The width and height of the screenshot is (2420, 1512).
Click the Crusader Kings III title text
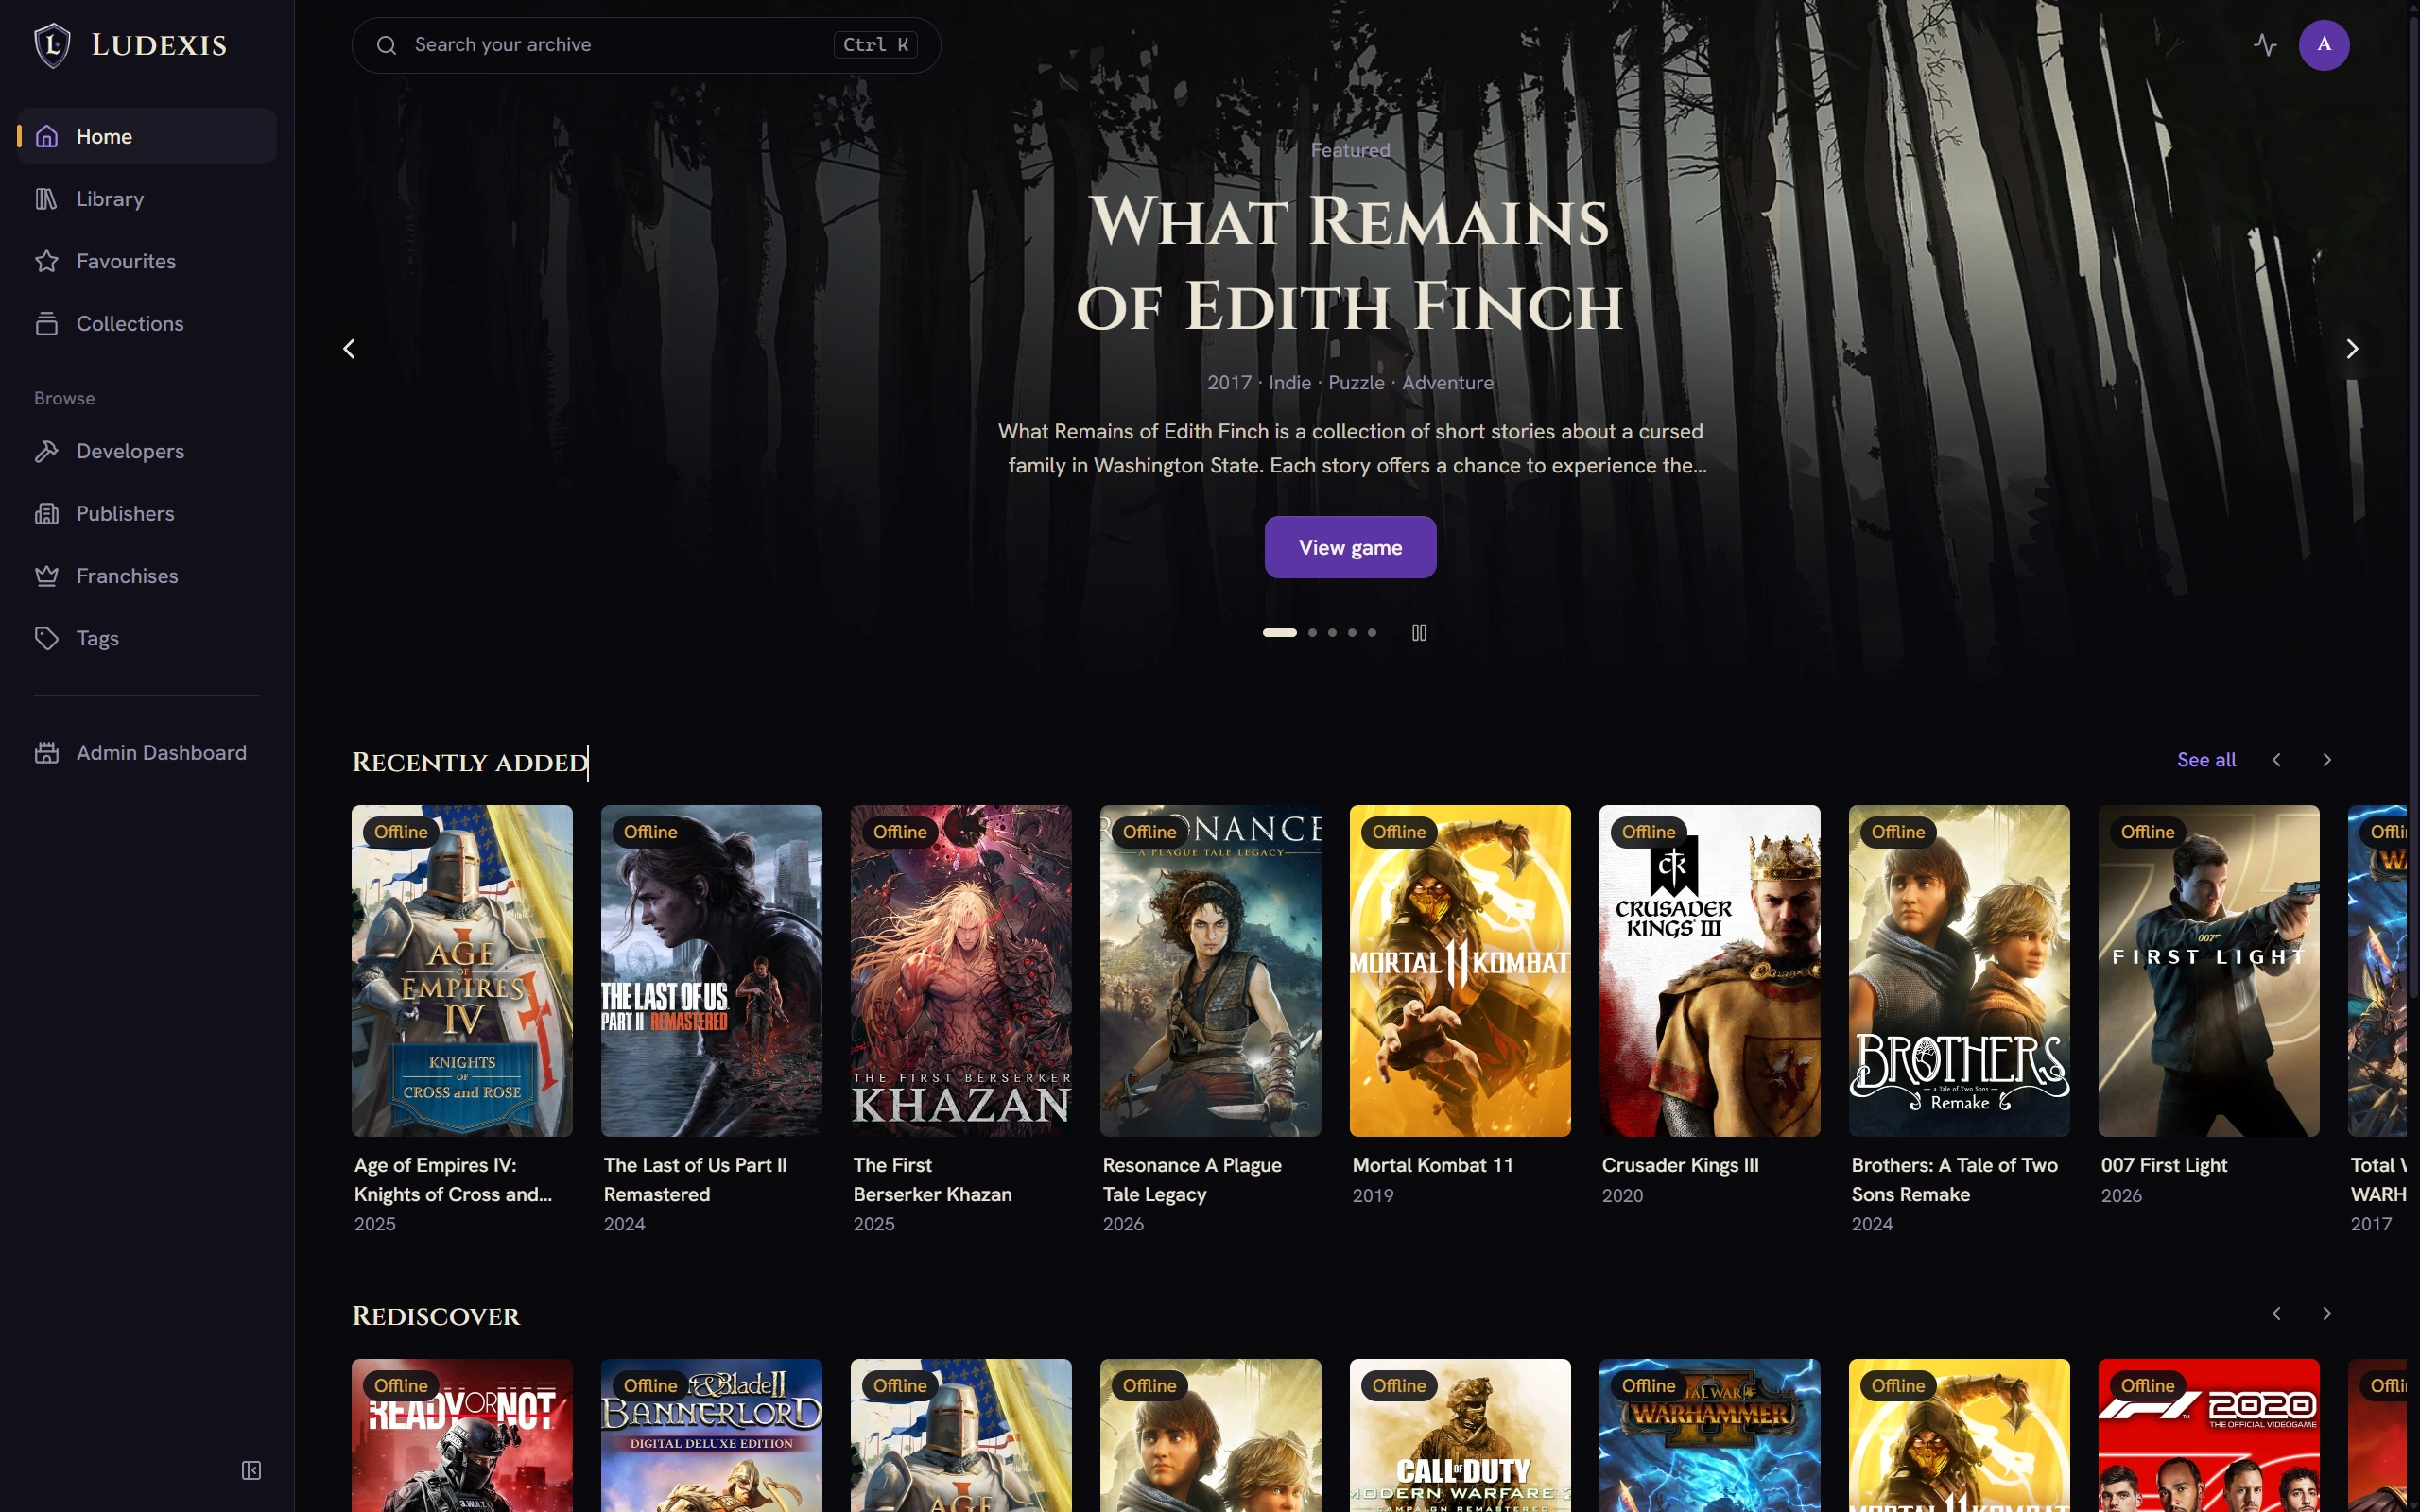click(x=1680, y=1165)
